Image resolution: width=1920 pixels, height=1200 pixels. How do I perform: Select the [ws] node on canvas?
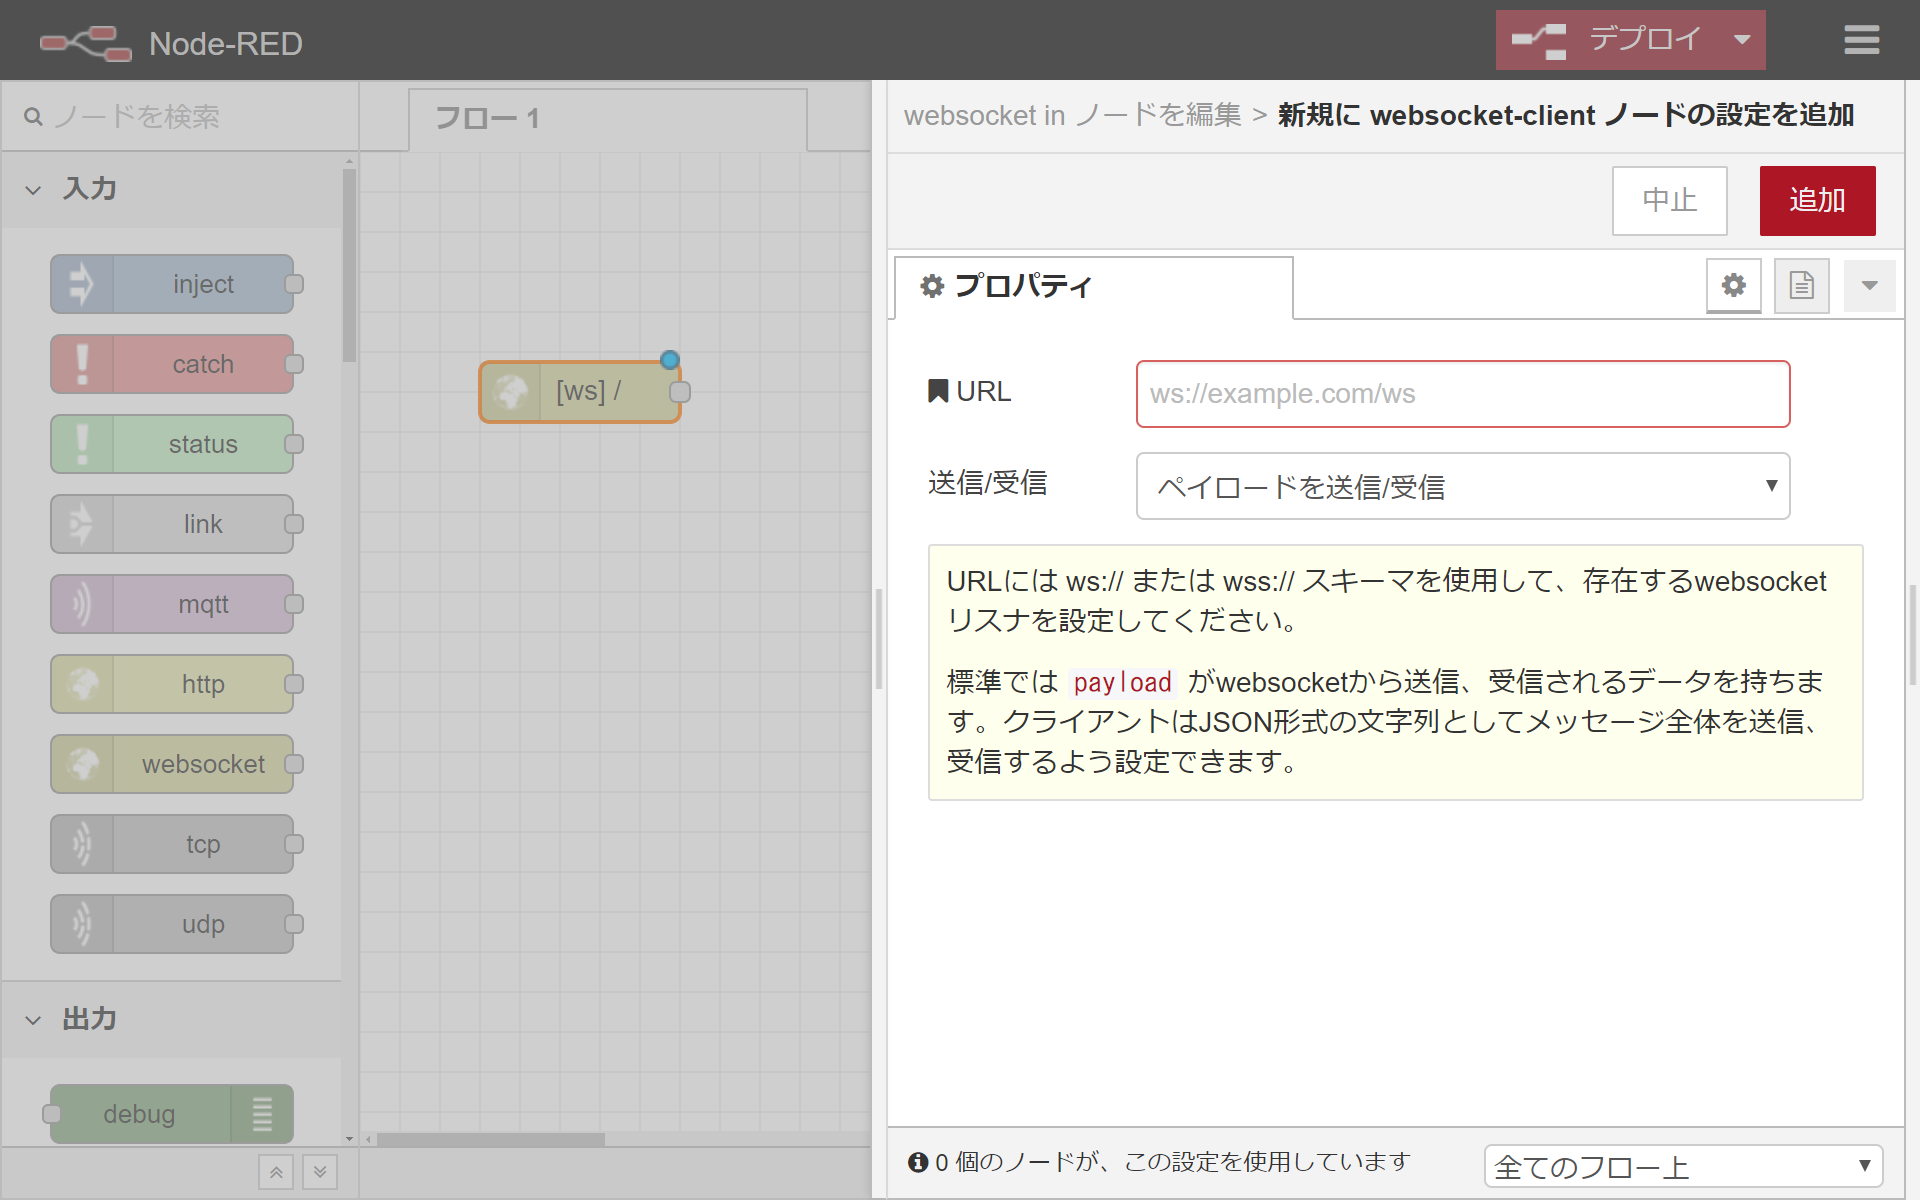click(580, 392)
